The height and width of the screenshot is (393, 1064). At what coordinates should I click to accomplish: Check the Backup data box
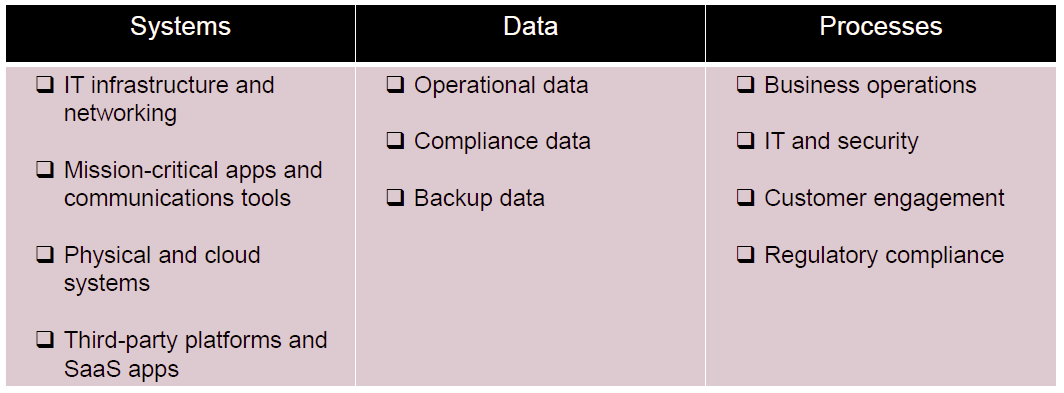tap(395, 199)
